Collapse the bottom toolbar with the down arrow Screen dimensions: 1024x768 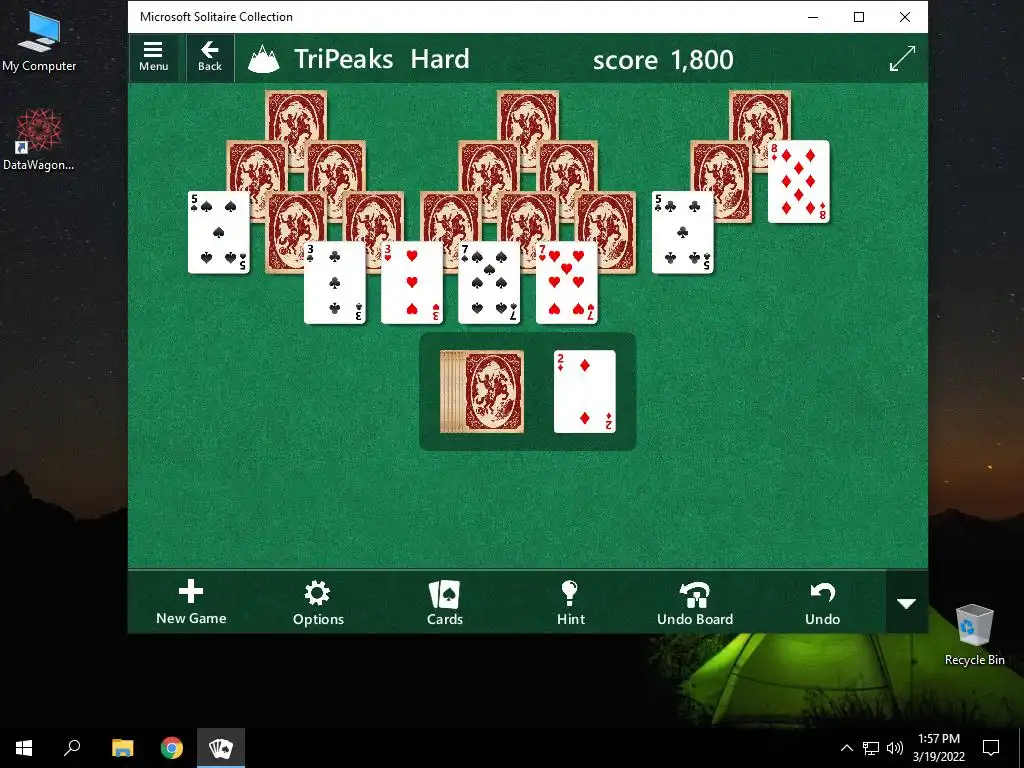(x=906, y=603)
